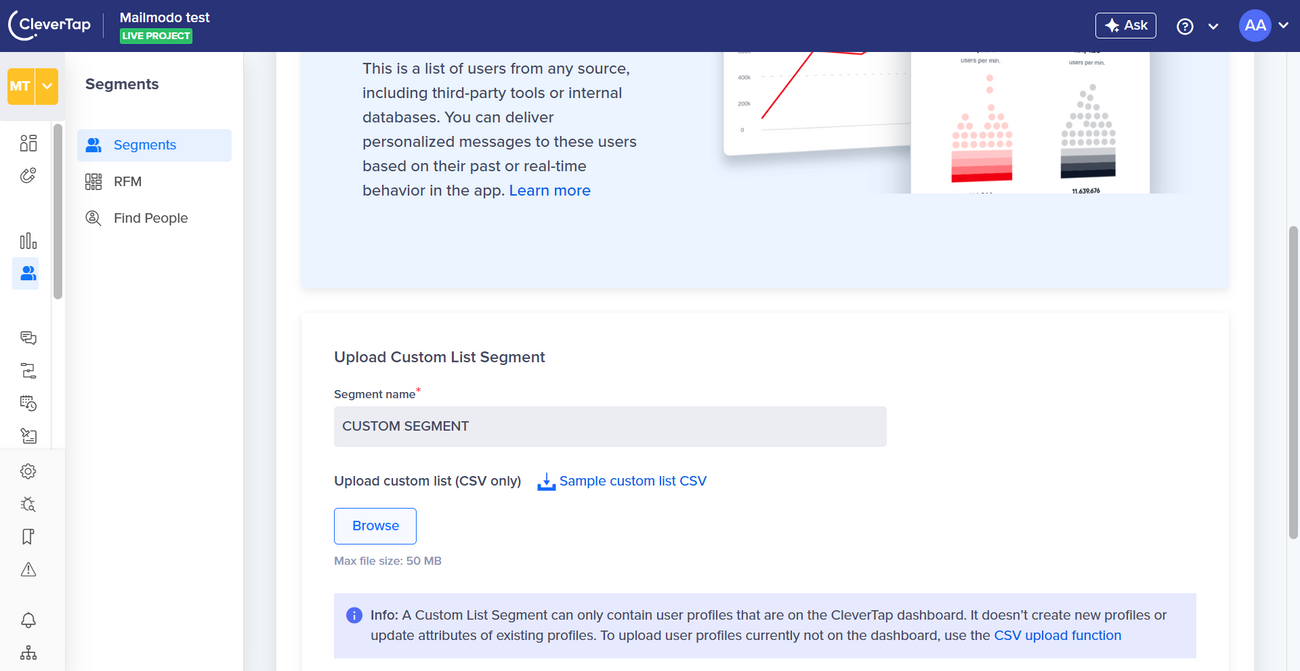Open the notifications bell icon
1300x671 pixels.
click(x=28, y=620)
